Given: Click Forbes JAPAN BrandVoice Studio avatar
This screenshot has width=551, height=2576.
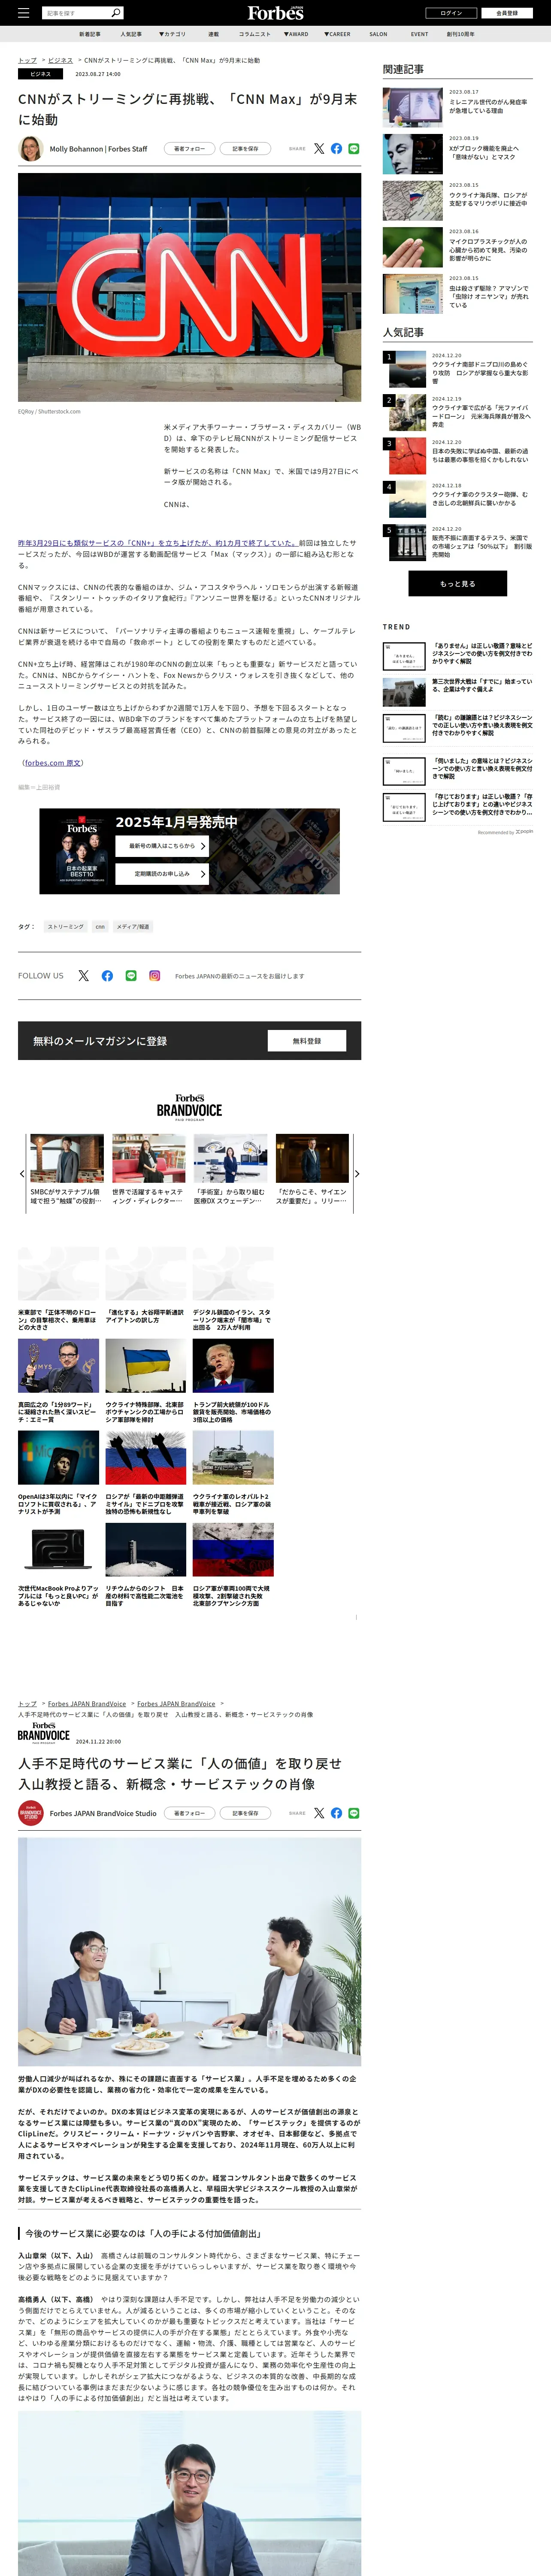Looking at the screenshot, I should (x=30, y=1813).
